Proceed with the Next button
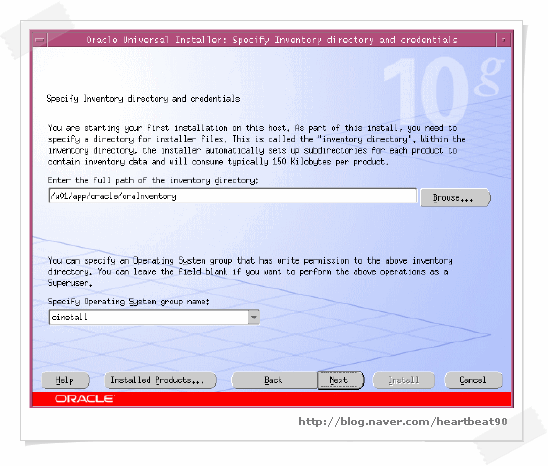The width and height of the screenshot is (548, 466). (x=340, y=380)
